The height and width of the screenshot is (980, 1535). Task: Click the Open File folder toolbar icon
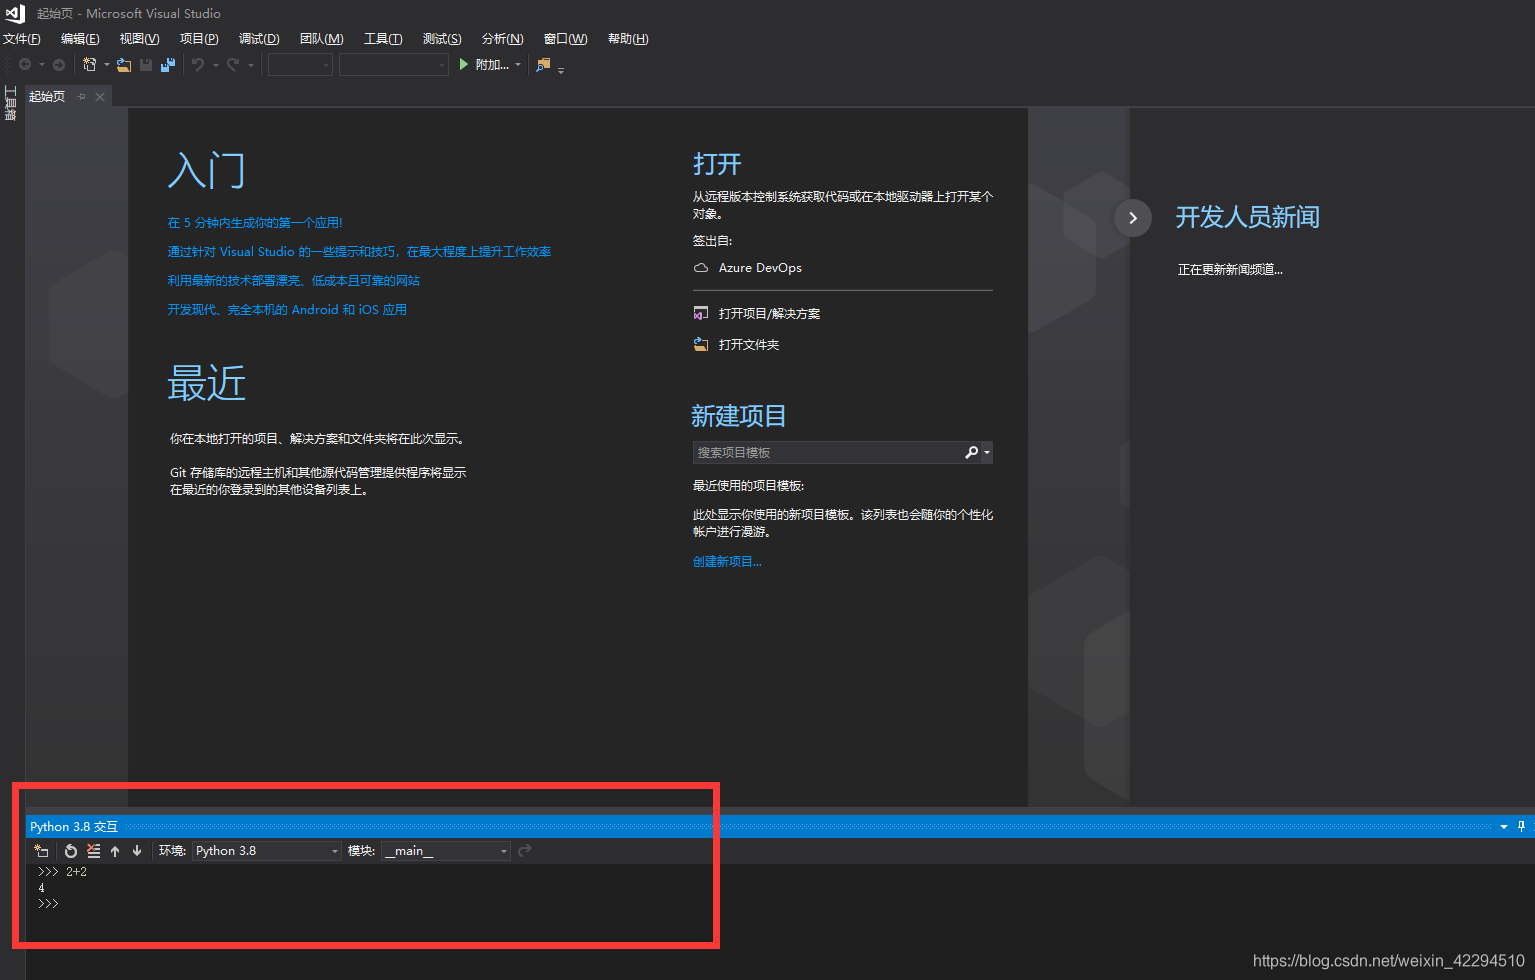(x=124, y=65)
